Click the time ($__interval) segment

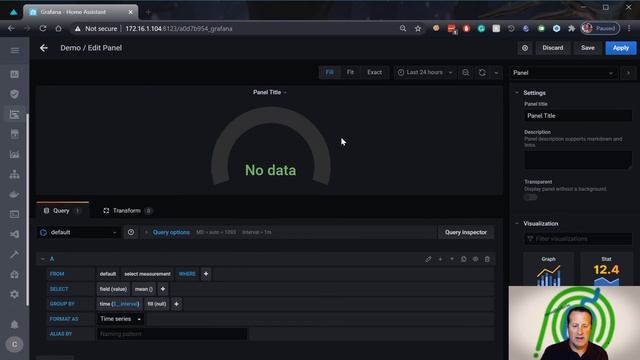119,304
